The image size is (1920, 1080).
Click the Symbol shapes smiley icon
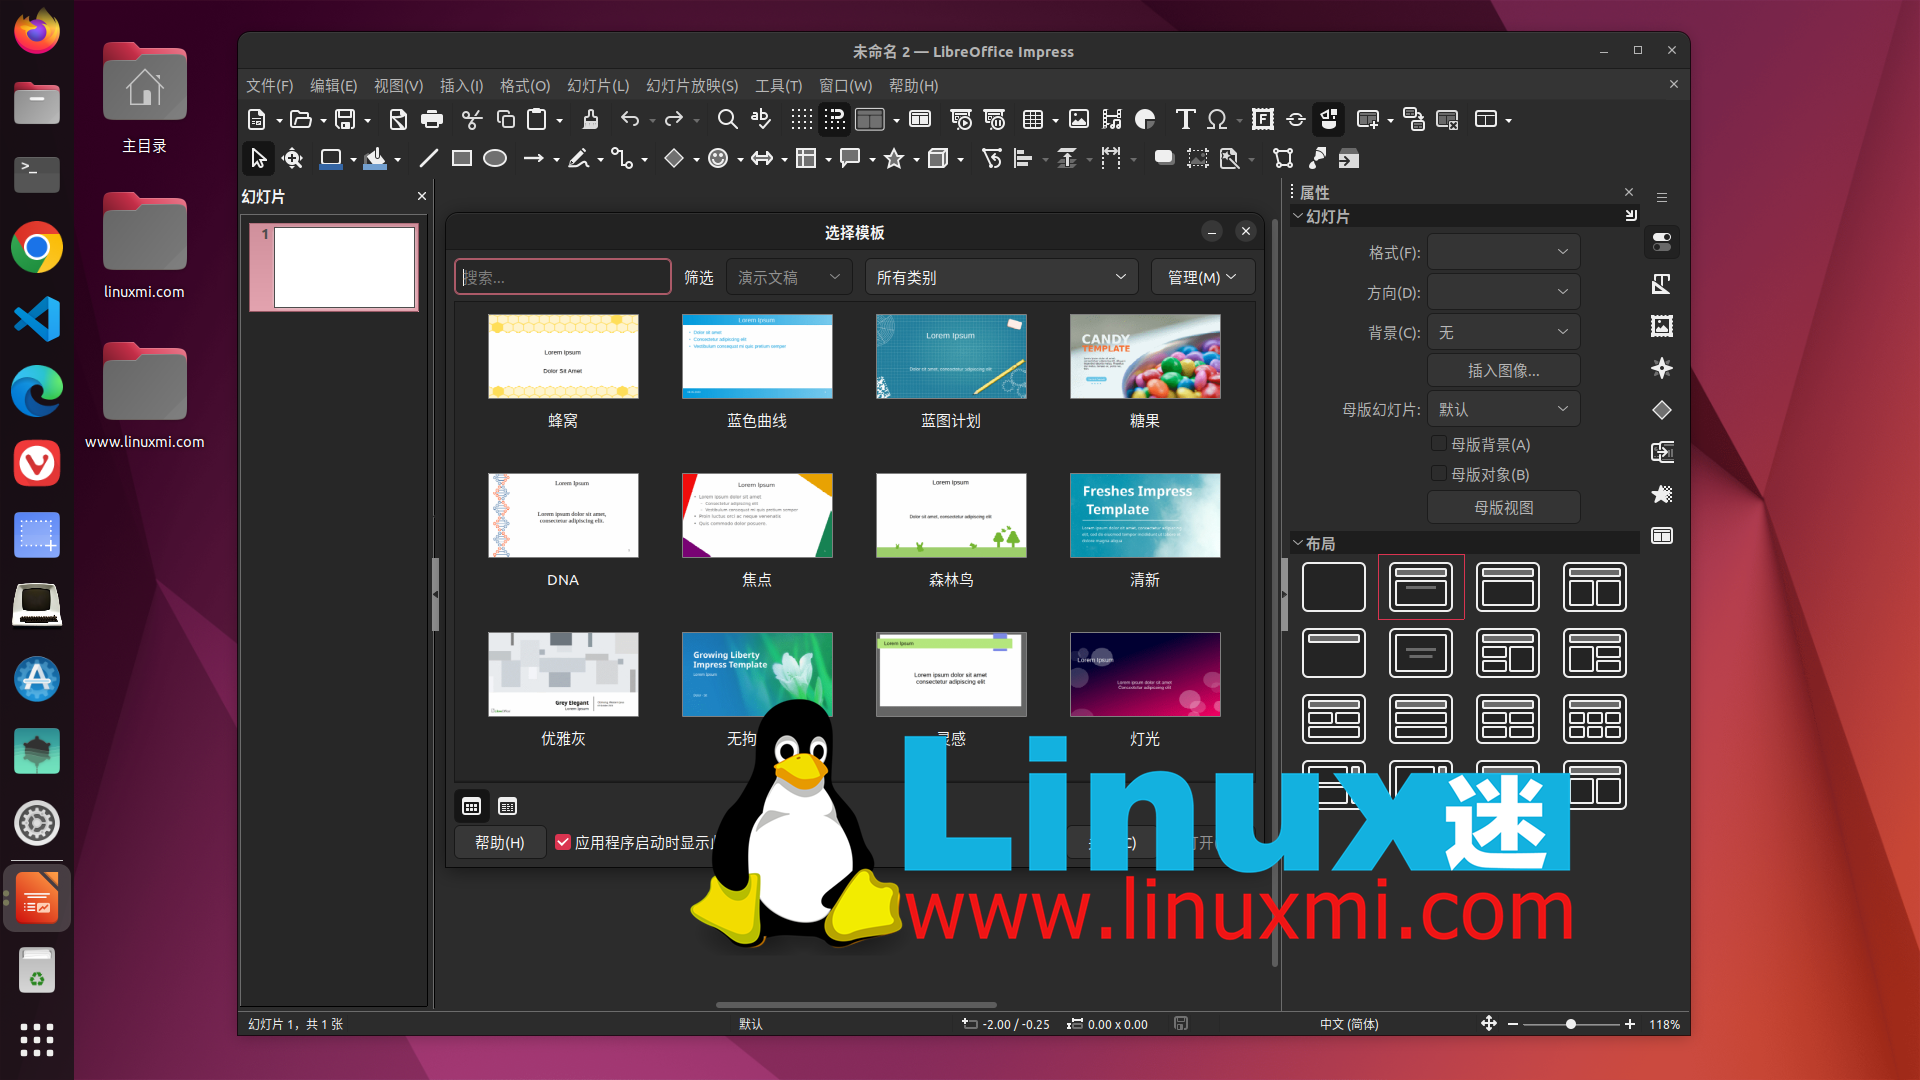click(718, 158)
